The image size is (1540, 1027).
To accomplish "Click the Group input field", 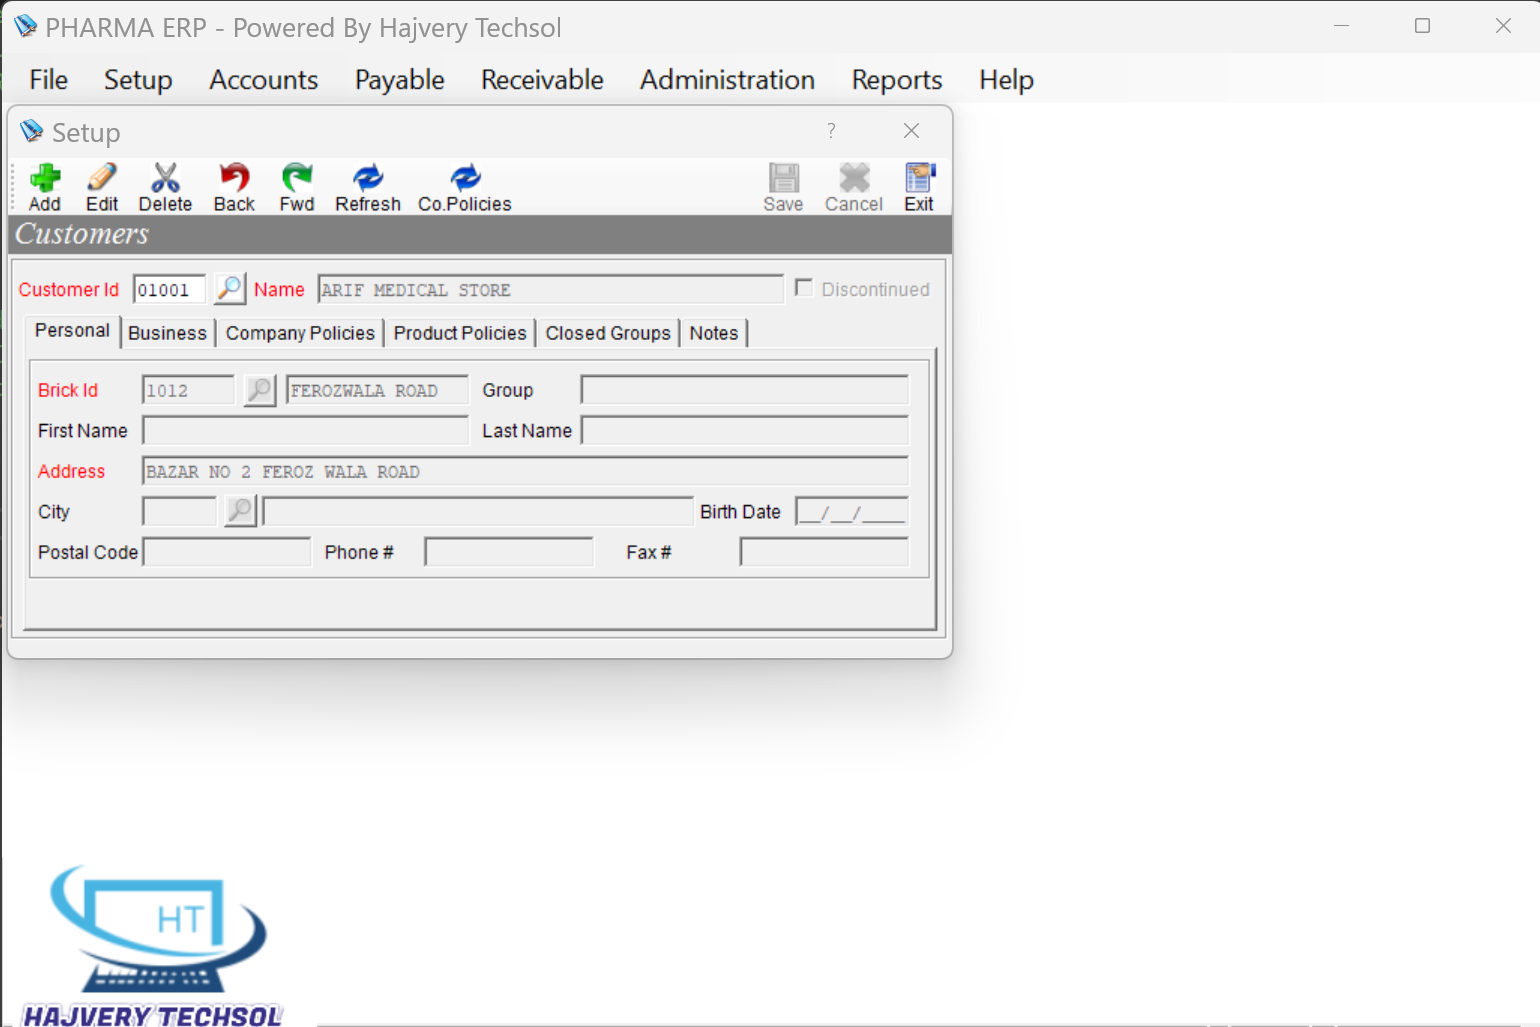I will [x=744, y=390].
